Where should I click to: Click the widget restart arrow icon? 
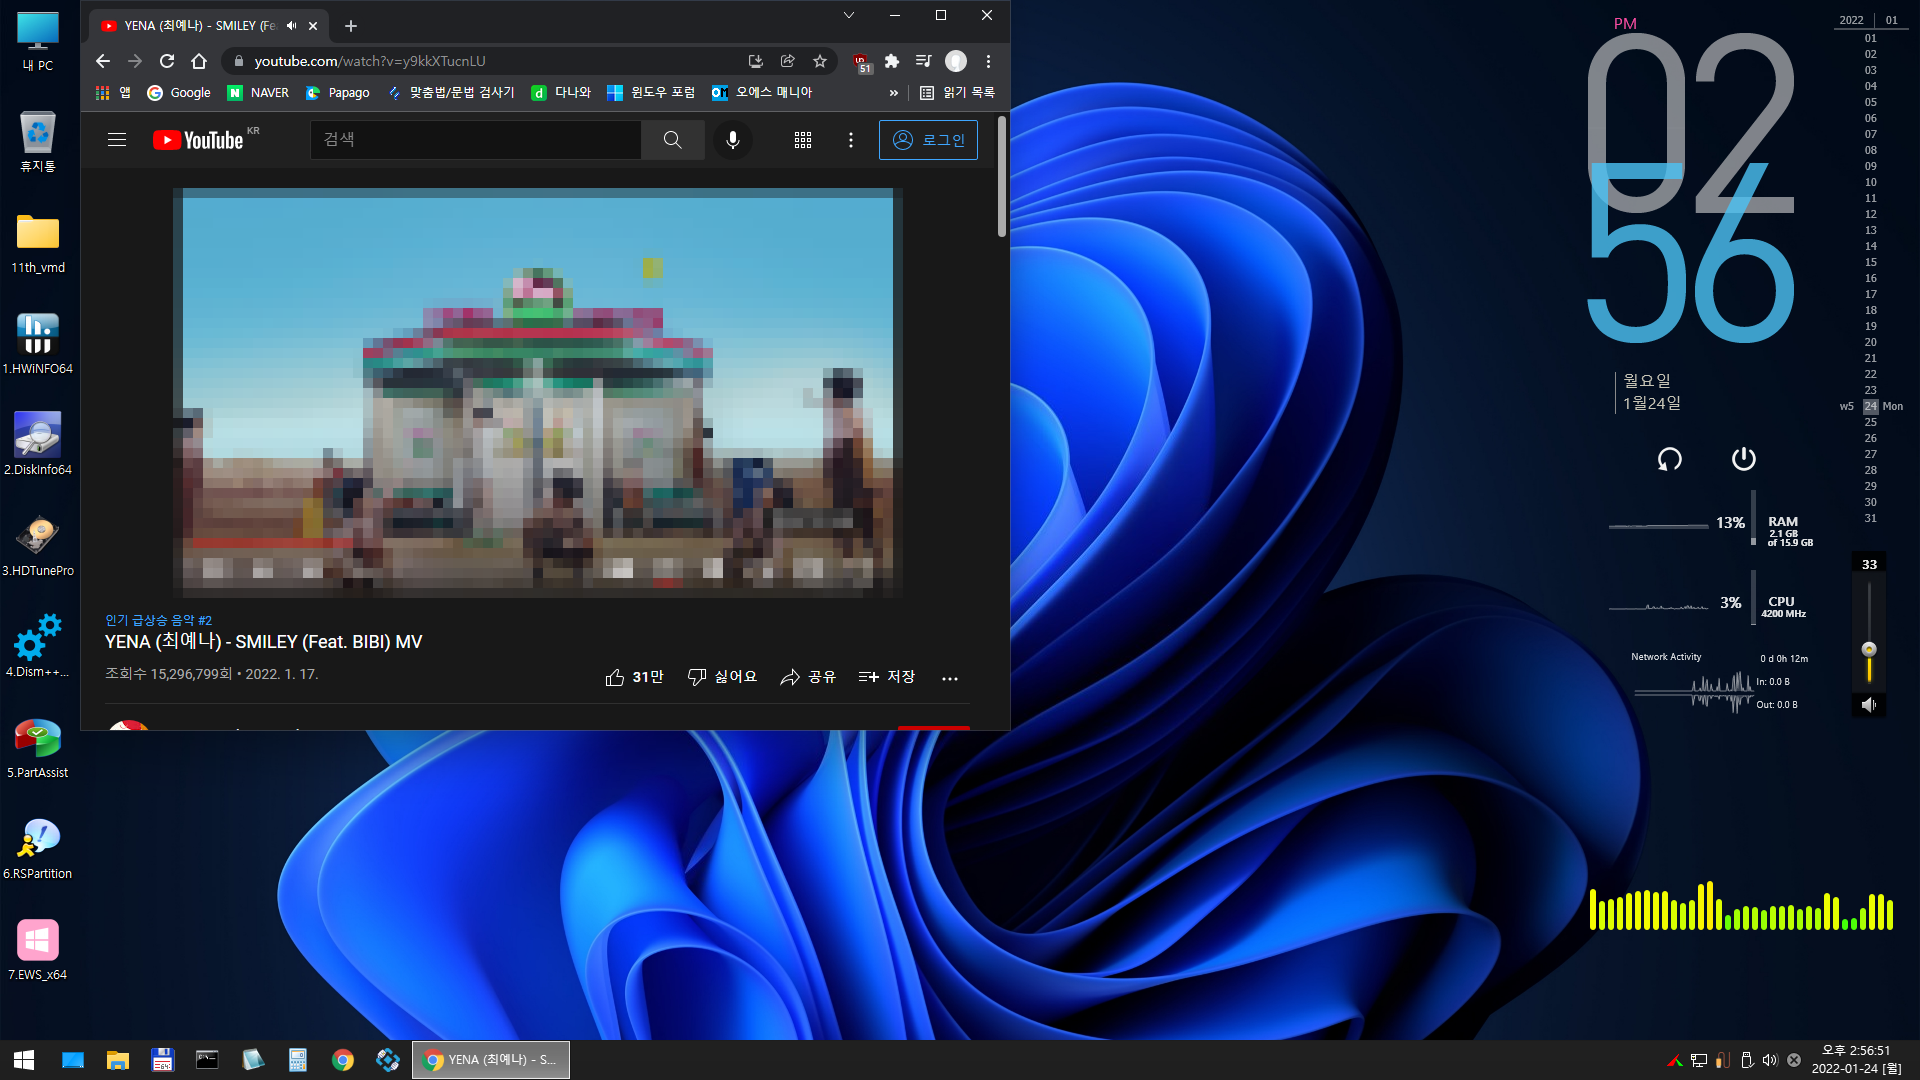(1669, 459)
